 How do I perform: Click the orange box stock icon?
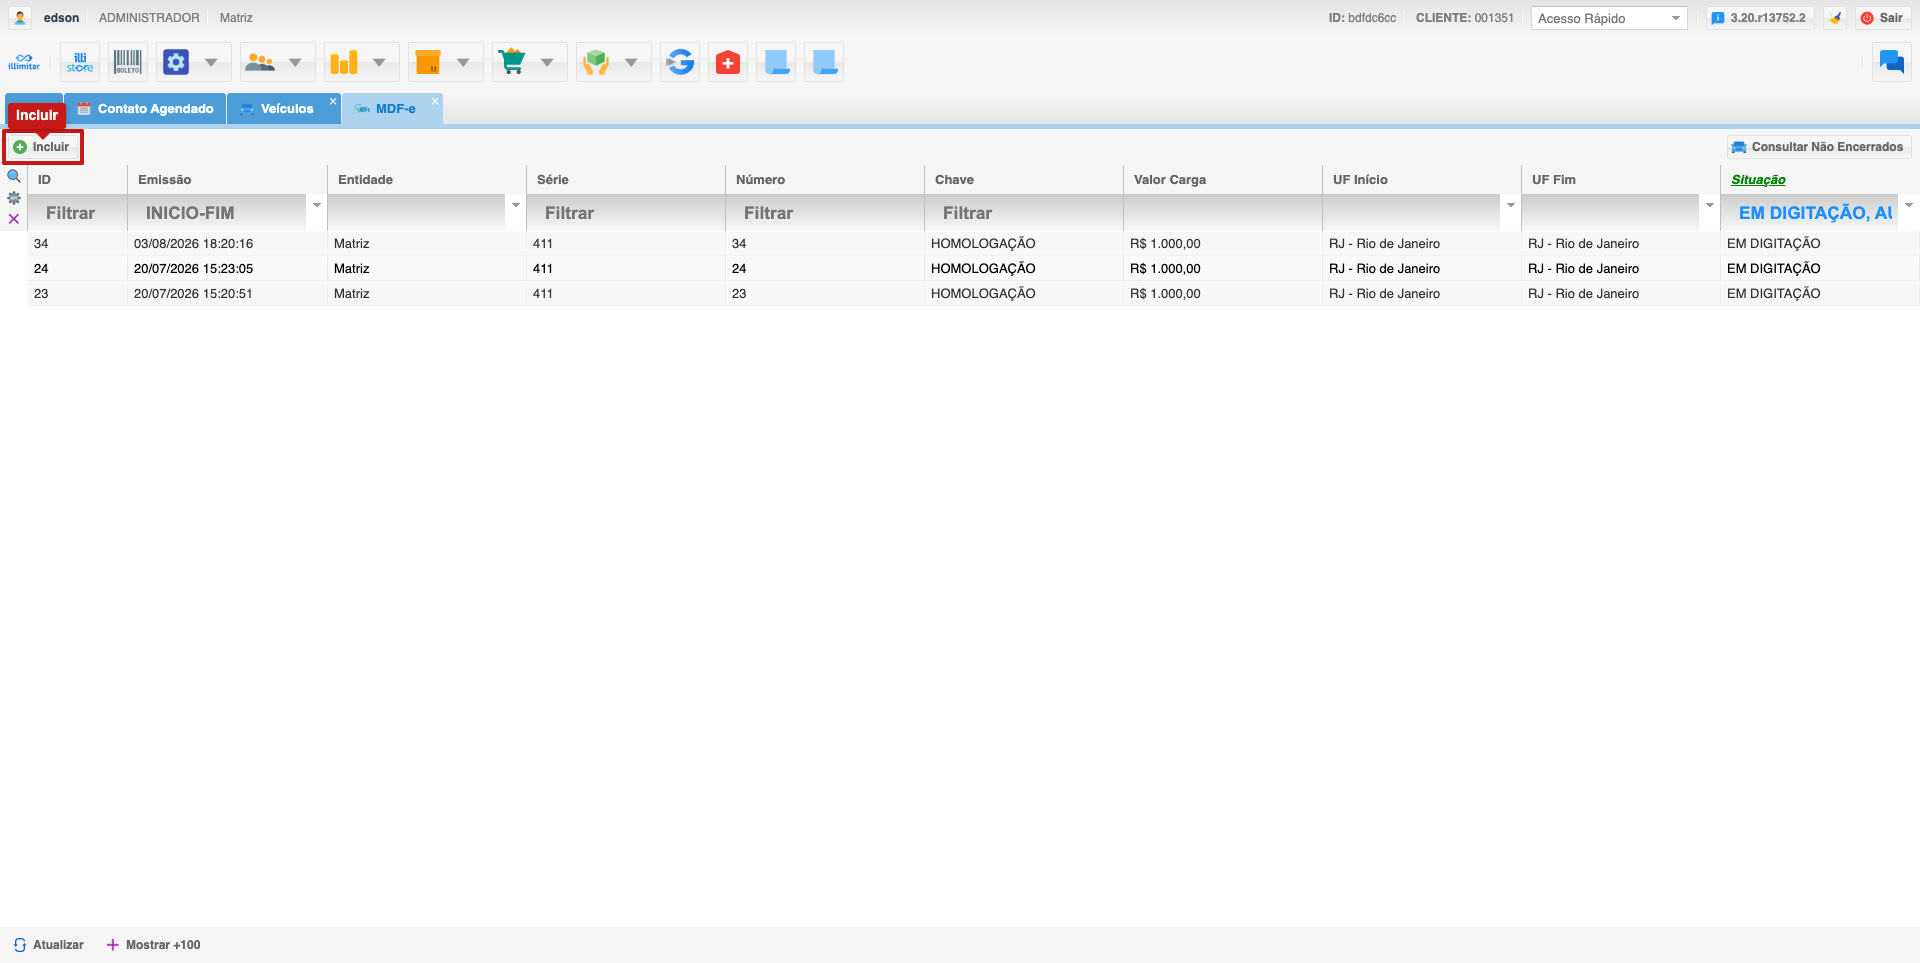coord(428,62)
